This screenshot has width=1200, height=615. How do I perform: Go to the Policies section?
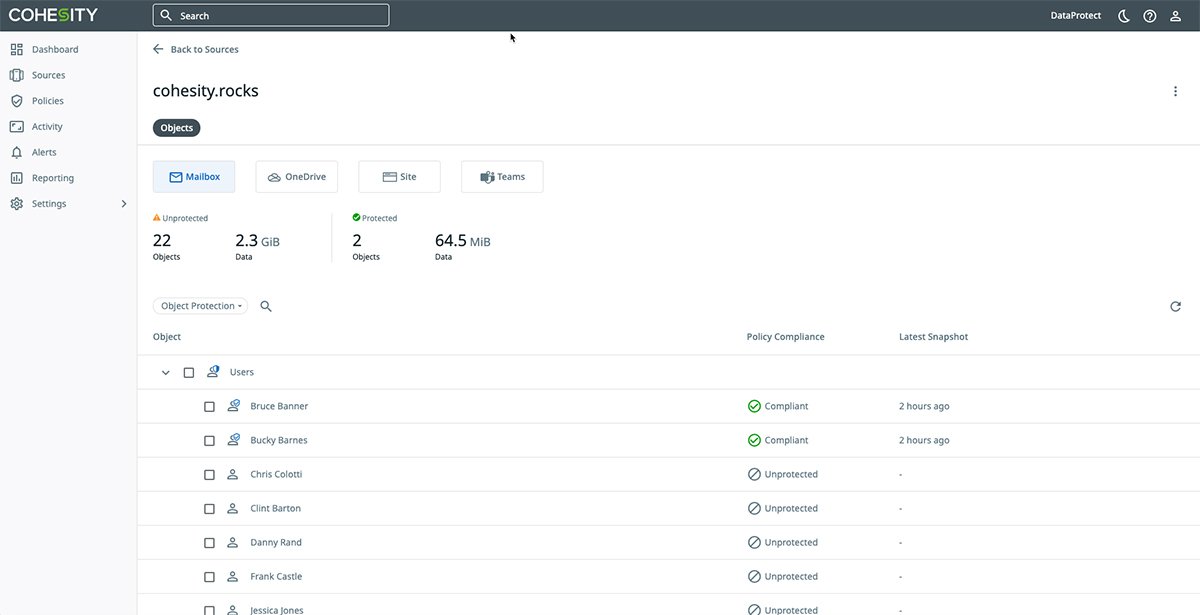pyautogui.click(x=48, y=100)
